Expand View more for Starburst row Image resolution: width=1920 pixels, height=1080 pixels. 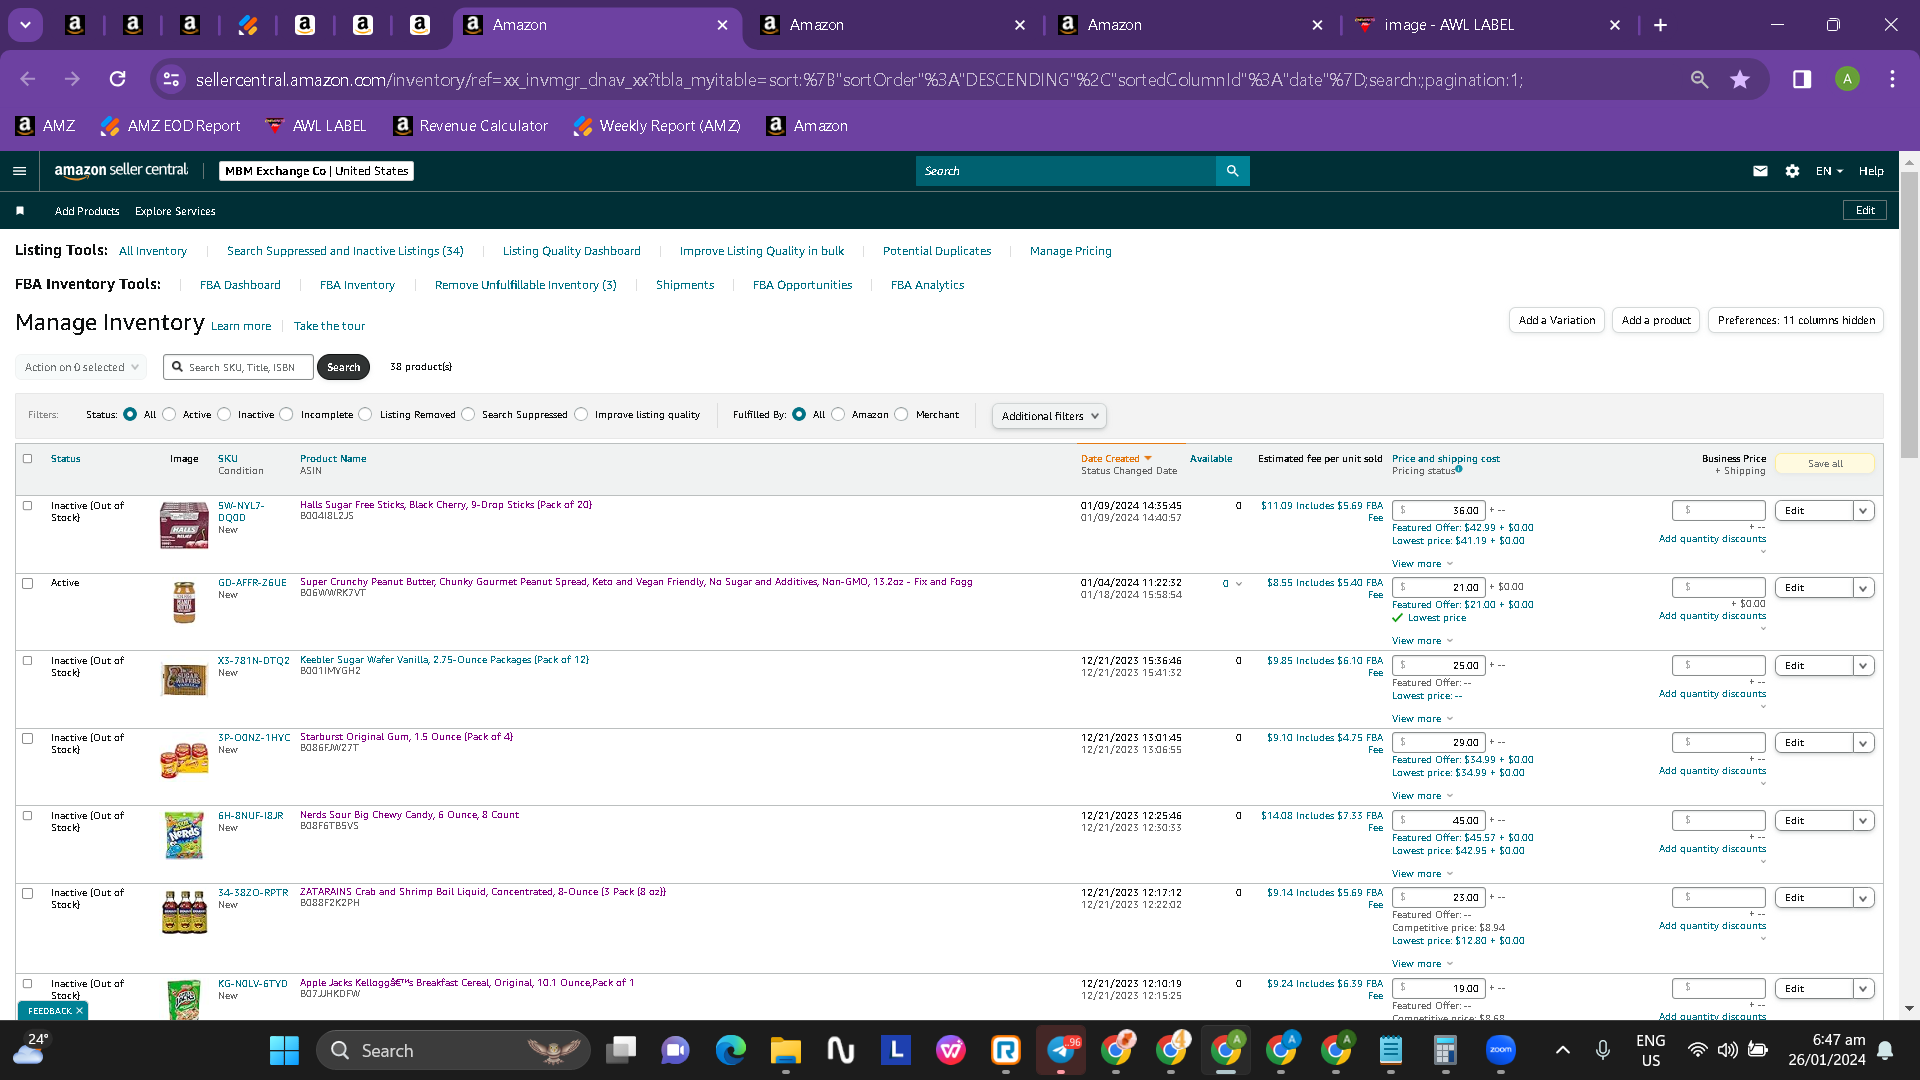click(x=1422, y=796)
